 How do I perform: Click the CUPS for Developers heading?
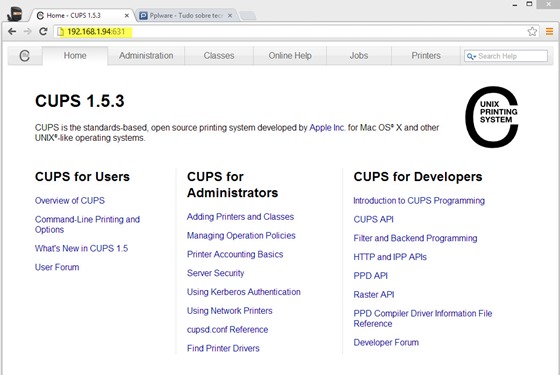coord(418,177)
